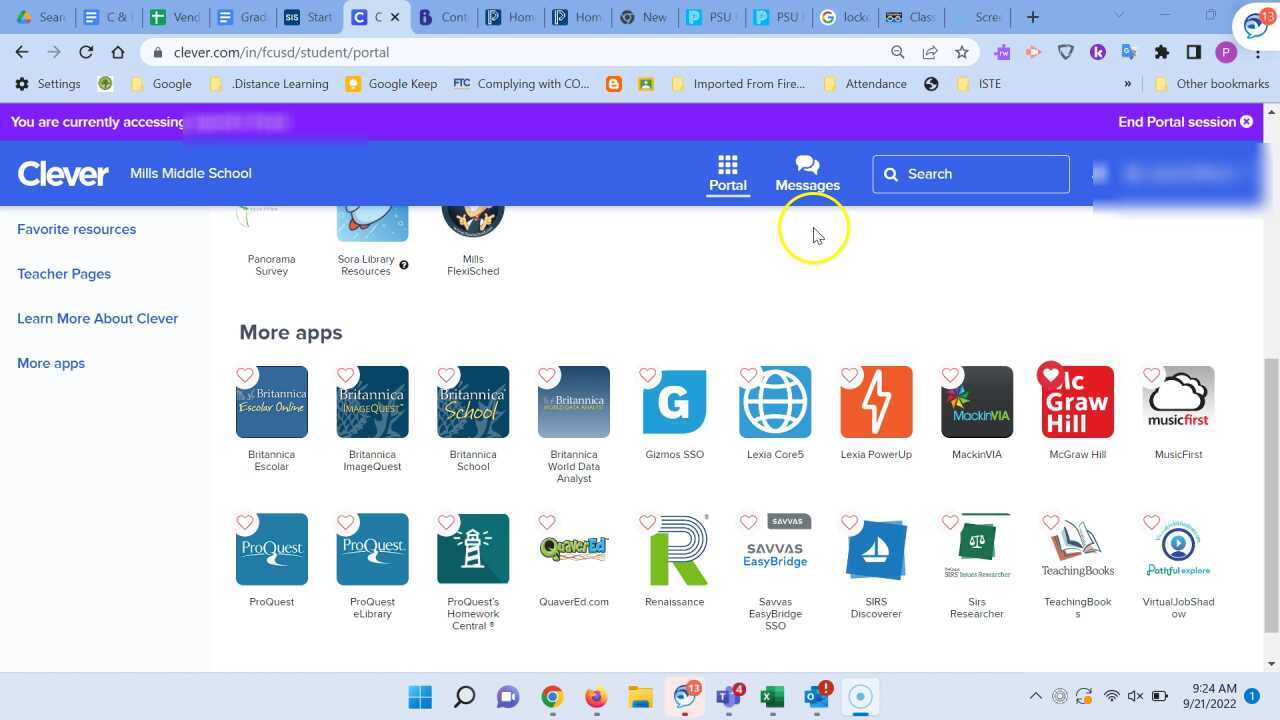1280x720 pixels.
Task: Launch Lexia Core5
Action: pos(775,401)
